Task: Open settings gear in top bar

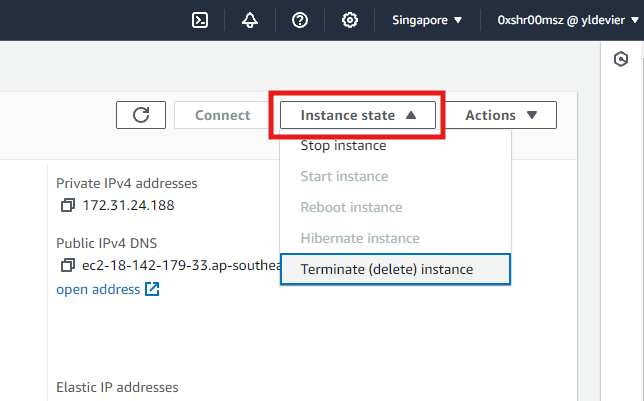Action: pos(350,20)
